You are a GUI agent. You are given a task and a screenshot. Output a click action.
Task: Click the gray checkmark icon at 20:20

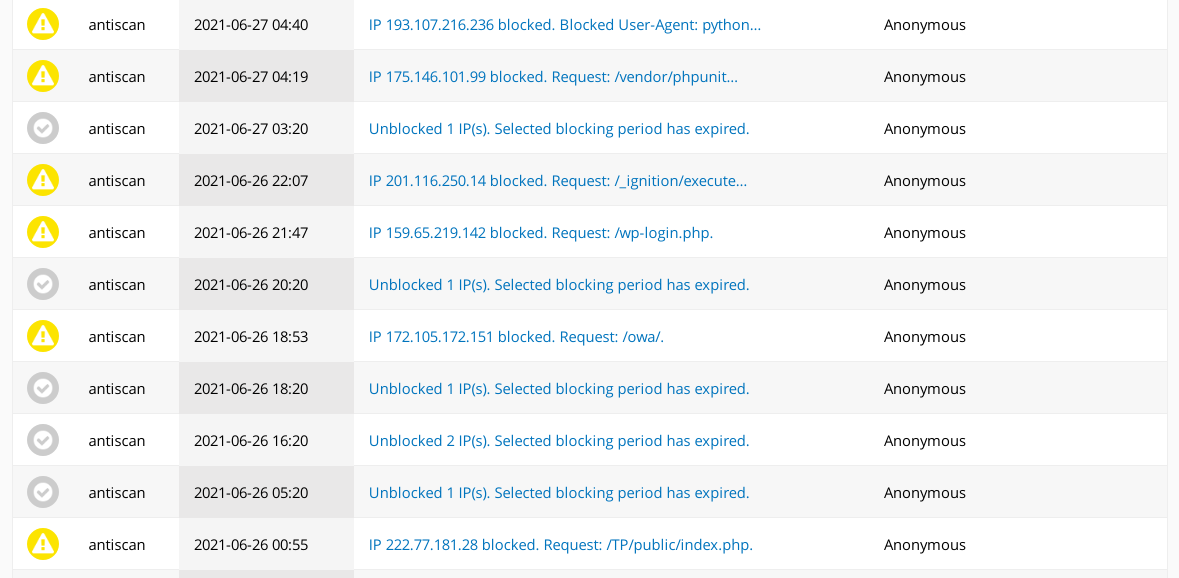pyautogui.click(x=43, y=284)
